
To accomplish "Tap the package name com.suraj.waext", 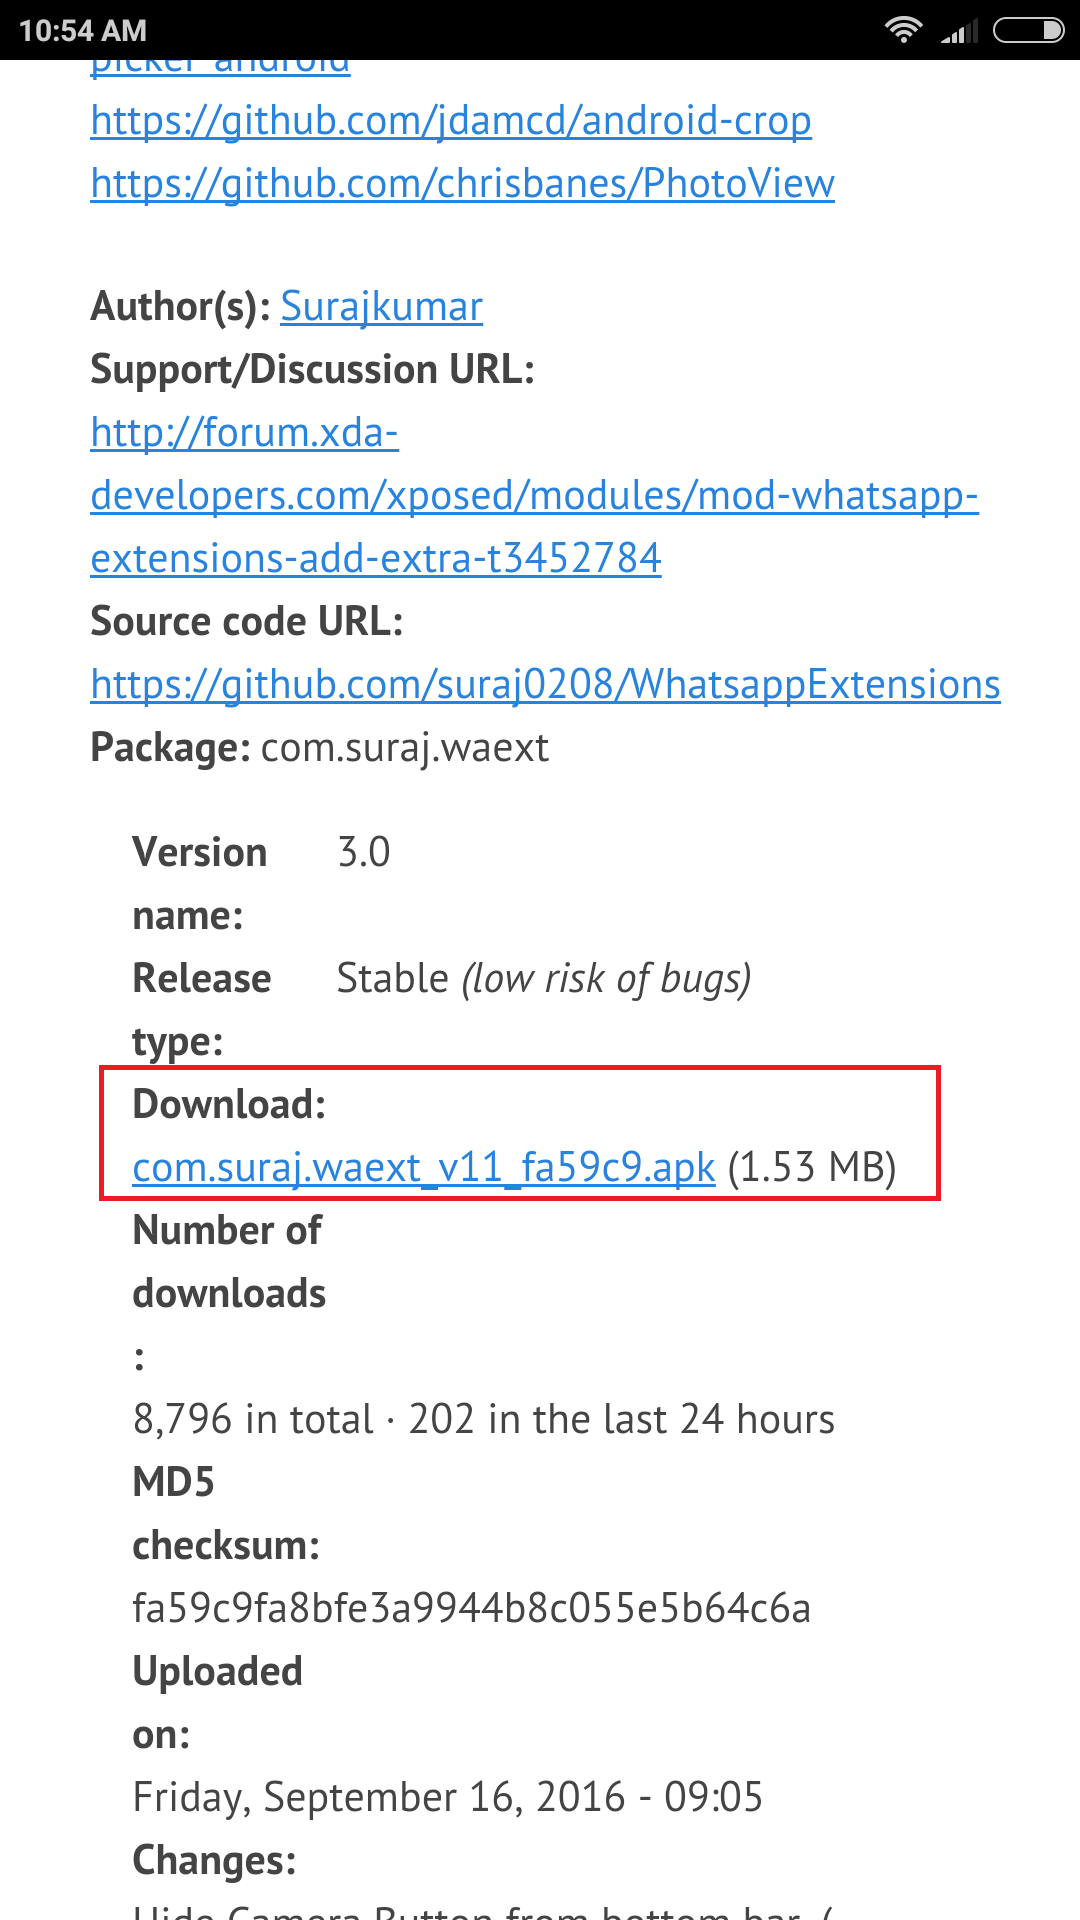I will pyautogui.click(x=404, y=748).
